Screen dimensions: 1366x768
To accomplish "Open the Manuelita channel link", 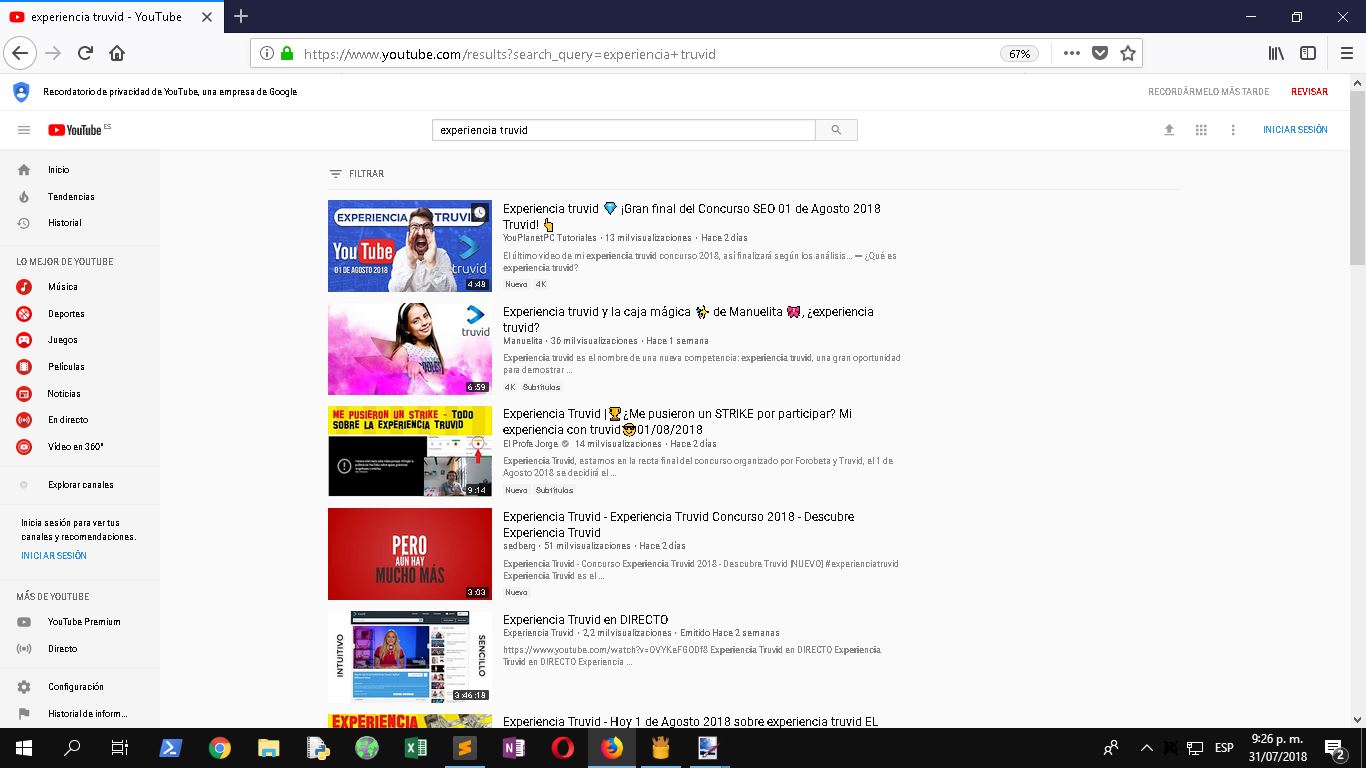I will pyautogui.click(x=523, y=341).
